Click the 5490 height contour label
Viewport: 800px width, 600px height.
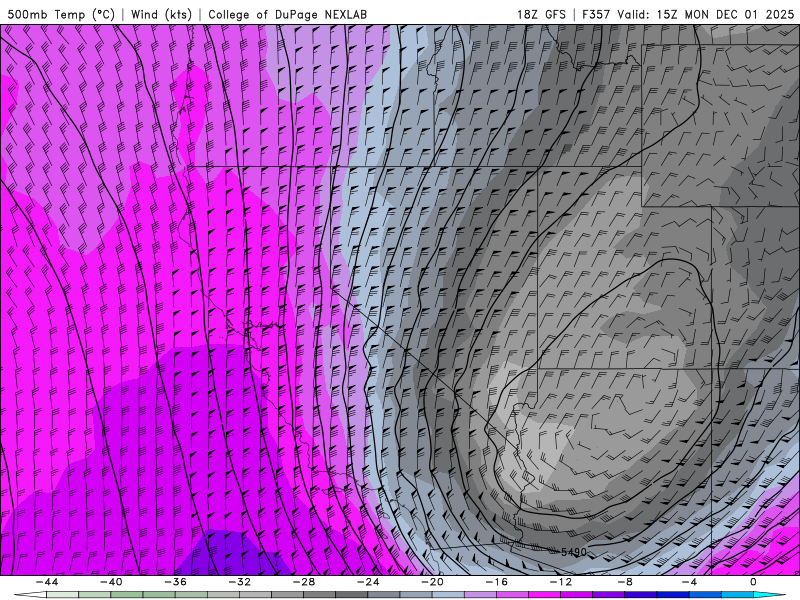(573, 552)
